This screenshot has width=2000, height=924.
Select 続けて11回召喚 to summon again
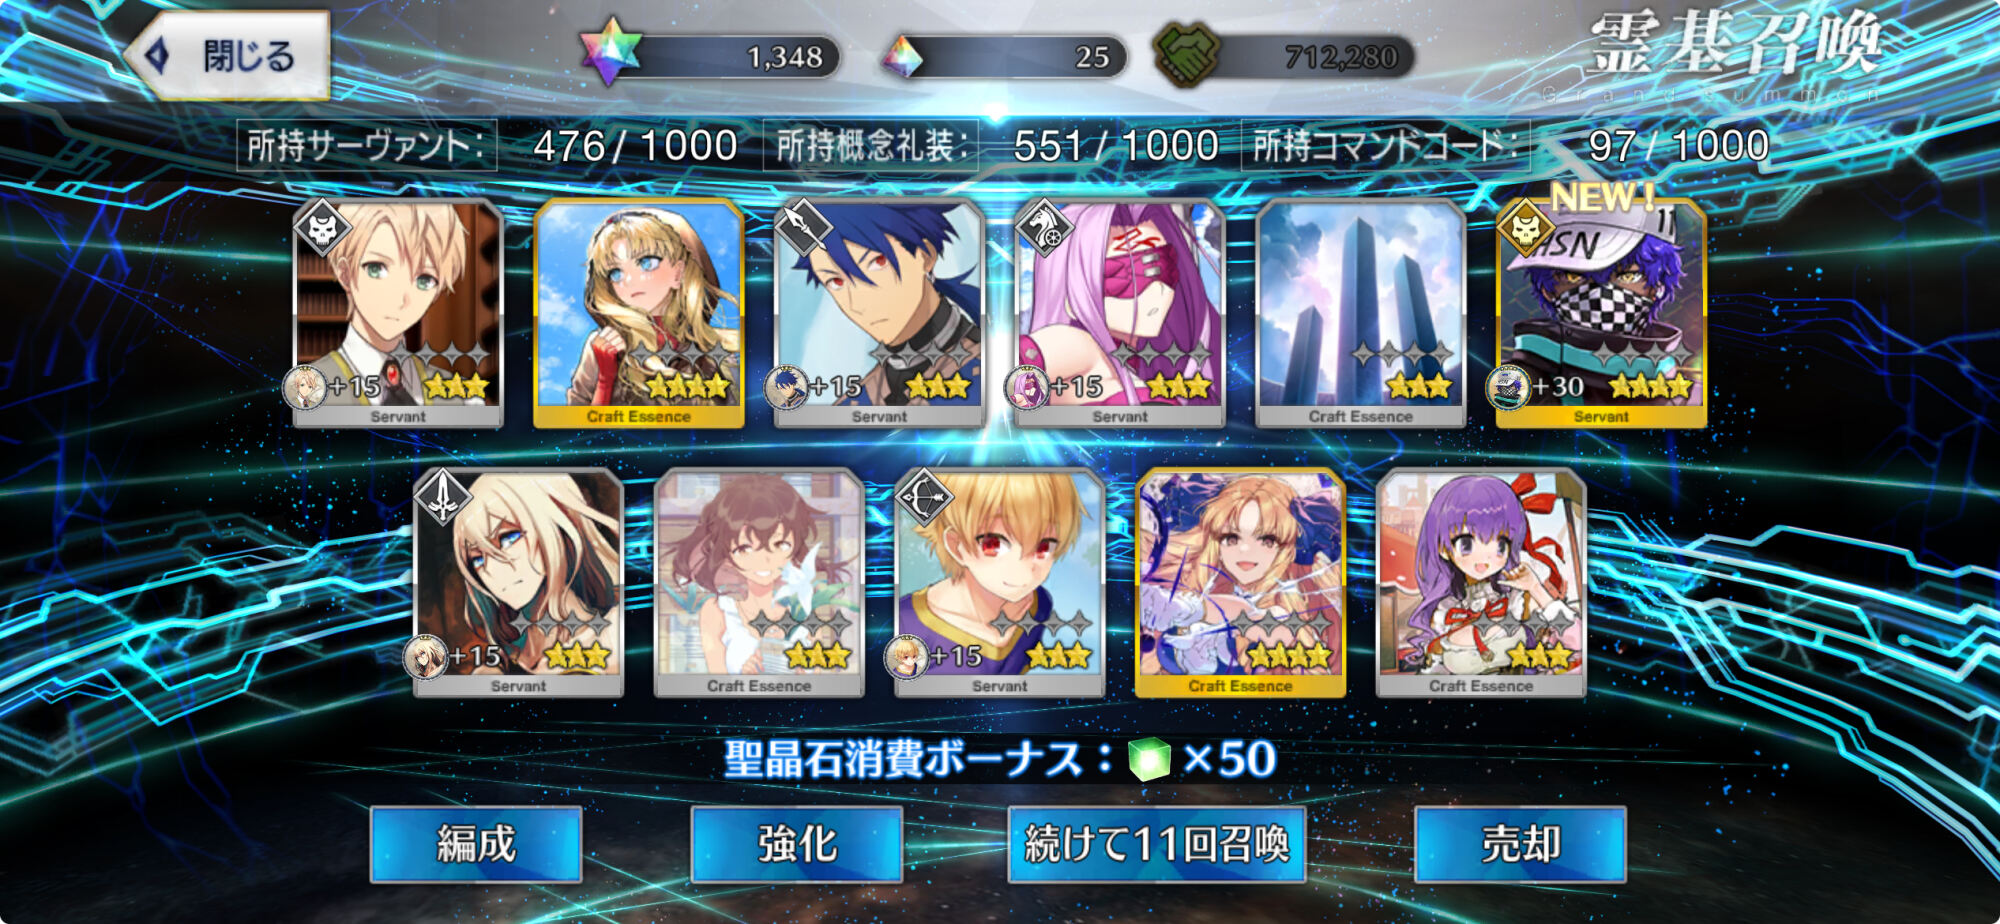tap(1157, 845)
